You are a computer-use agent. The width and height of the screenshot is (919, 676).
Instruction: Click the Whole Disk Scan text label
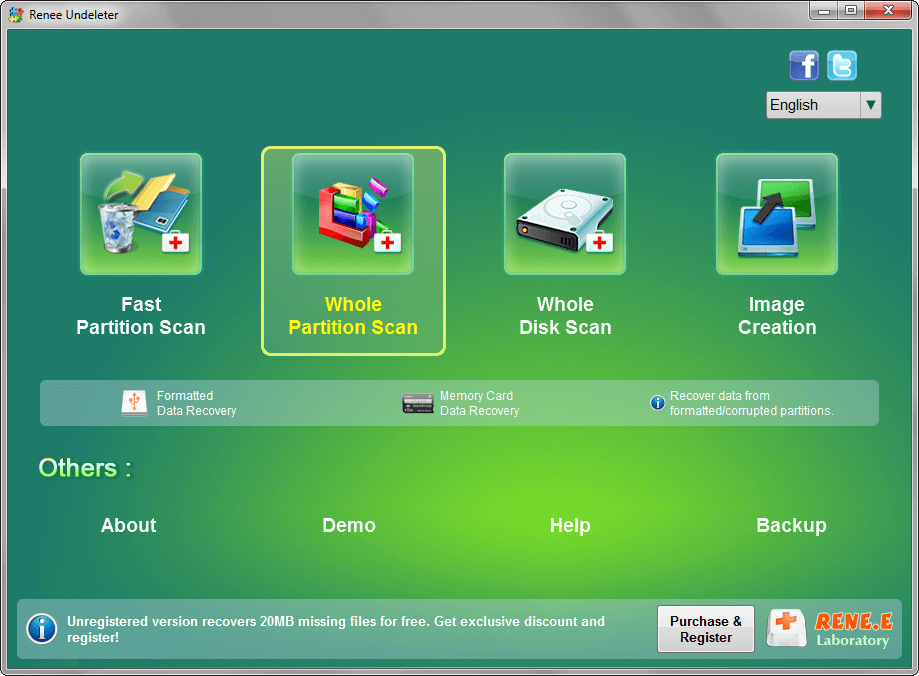coord(565,316)
